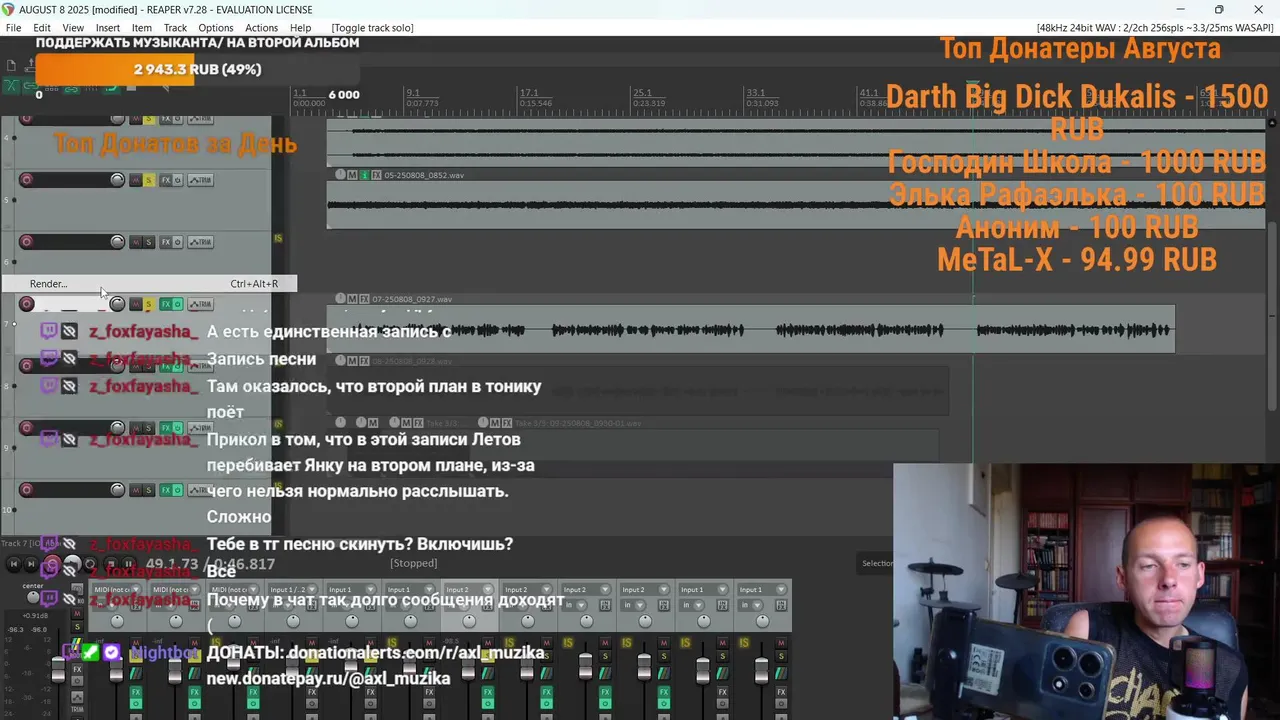Open the View menu
The image size is (1280, 720).
pos(73,28)
